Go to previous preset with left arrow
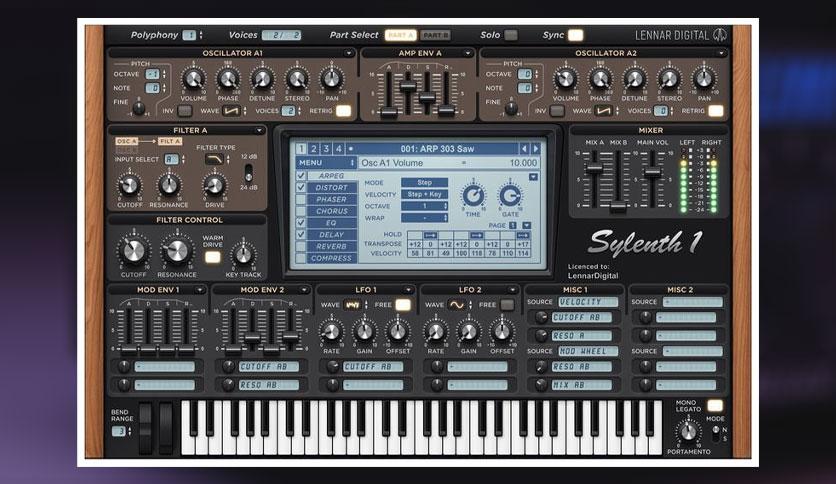The width and height of the screenshot is (836, 484). click(x=523, y=149)
